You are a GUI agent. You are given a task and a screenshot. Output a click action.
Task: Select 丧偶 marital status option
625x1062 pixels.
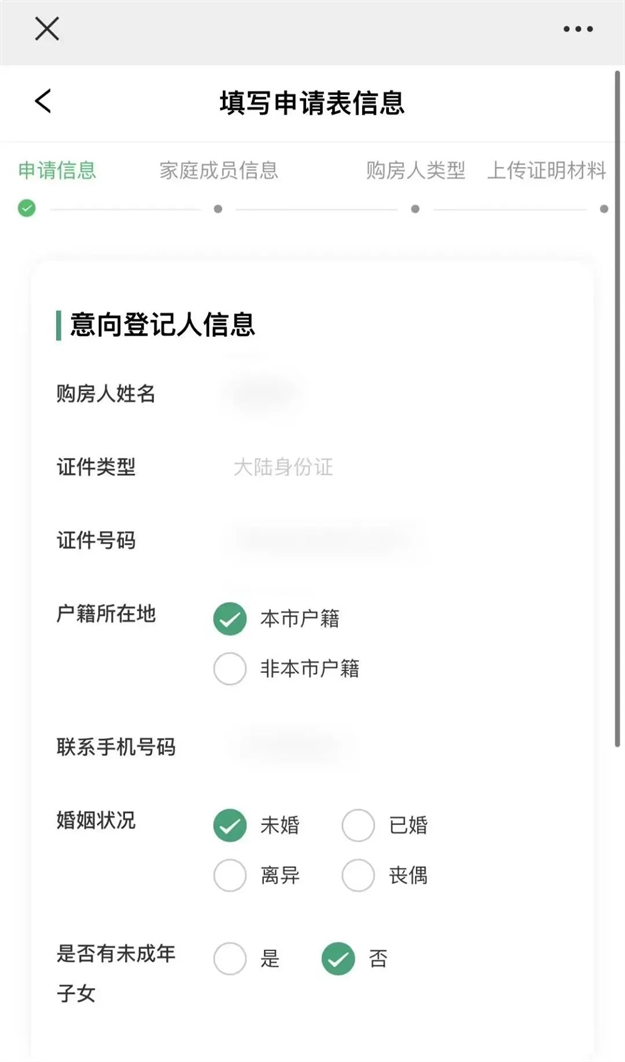pyautogui.click(x=358, y=875)
